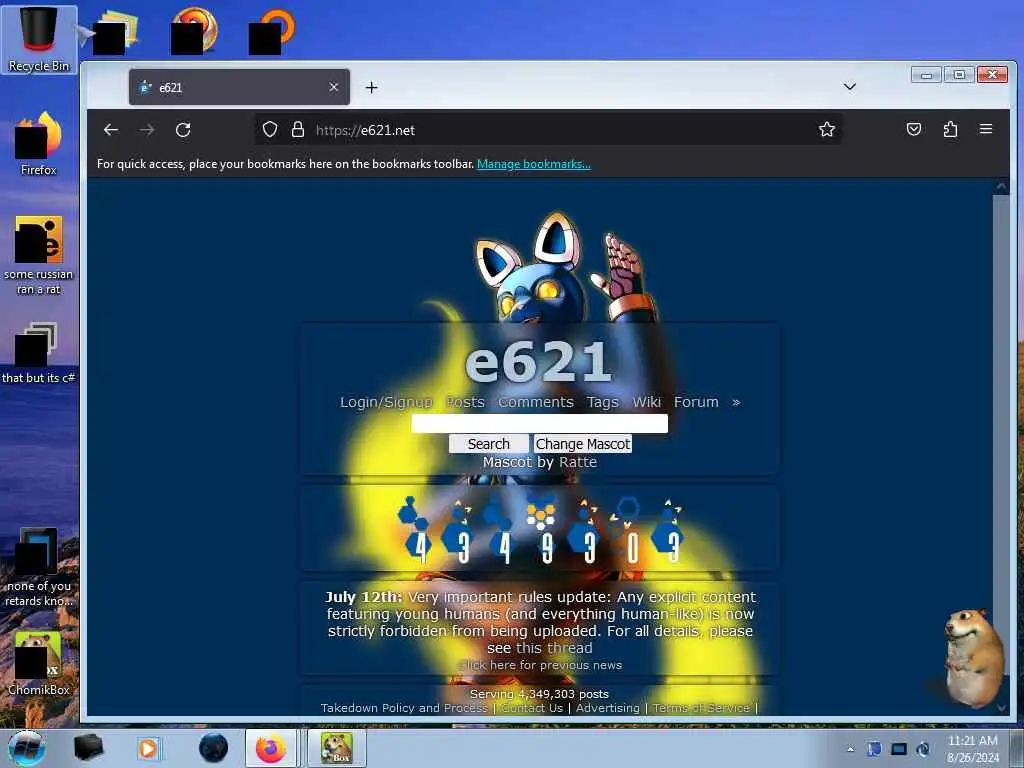Screen dimensions: 1024x768
Task: Open the clock showing 11:21 AM
Action: click(x=973, y=749)
